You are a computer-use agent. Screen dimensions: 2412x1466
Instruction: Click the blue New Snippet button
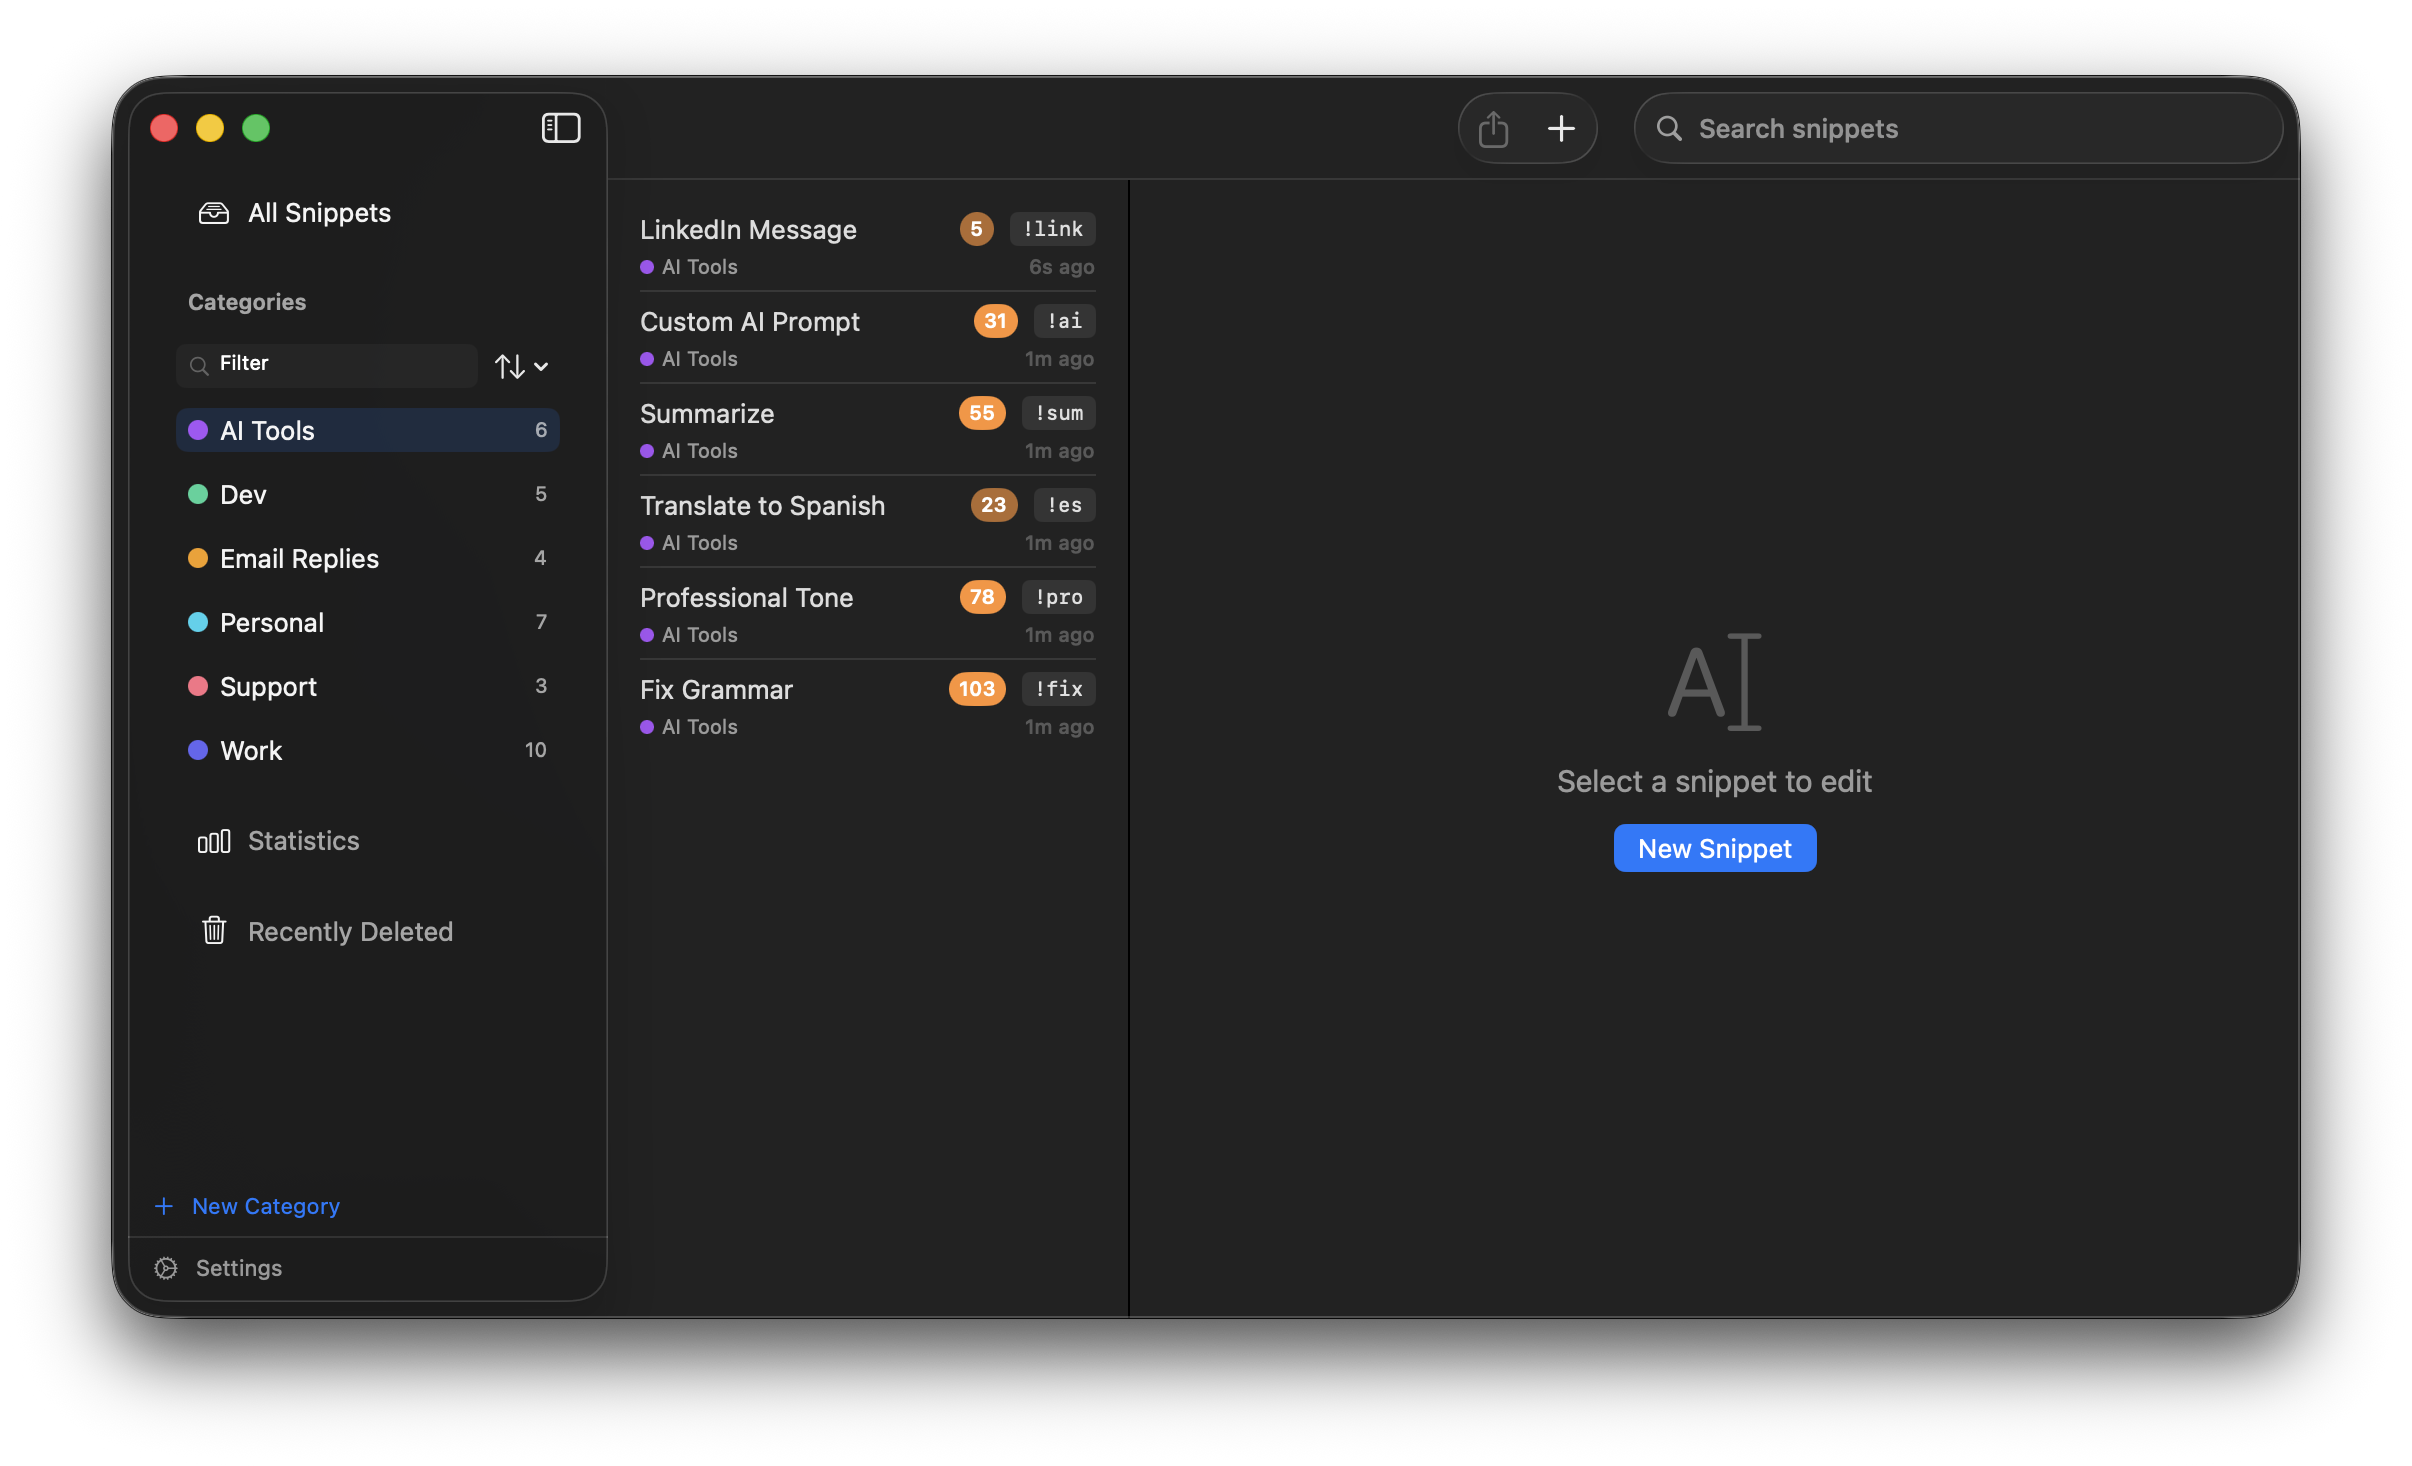coord(1714,848)
